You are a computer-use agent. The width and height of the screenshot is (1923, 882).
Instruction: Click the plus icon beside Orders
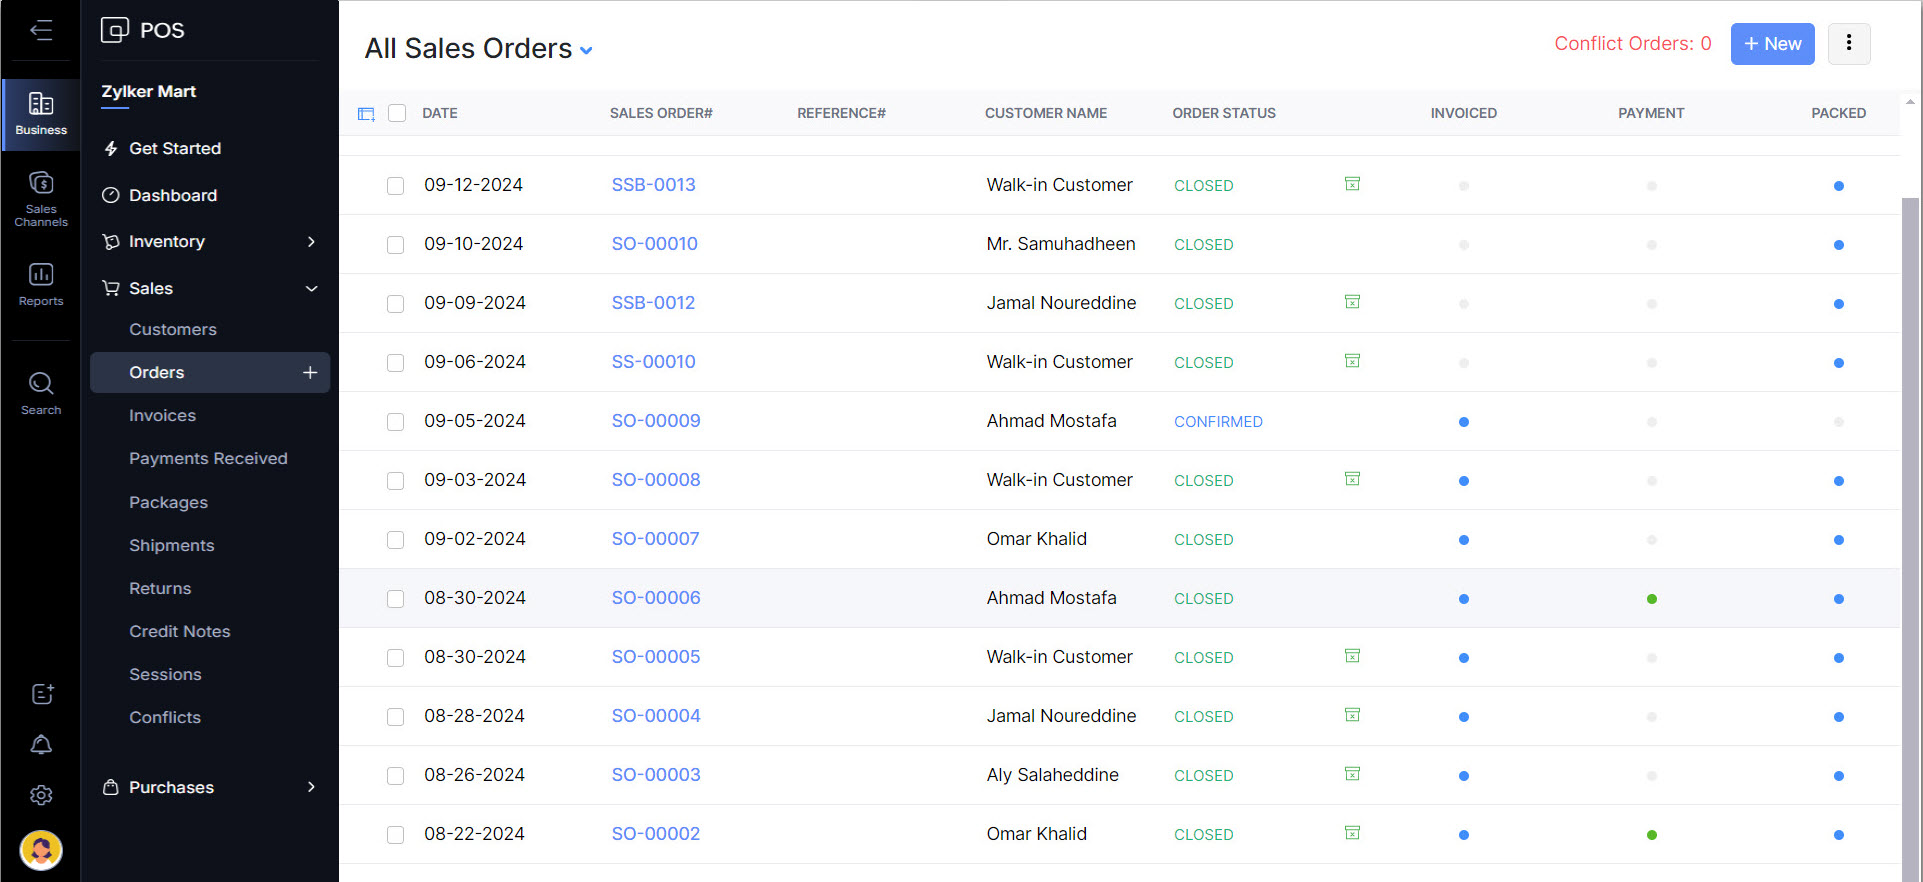[x=310, y=372]
